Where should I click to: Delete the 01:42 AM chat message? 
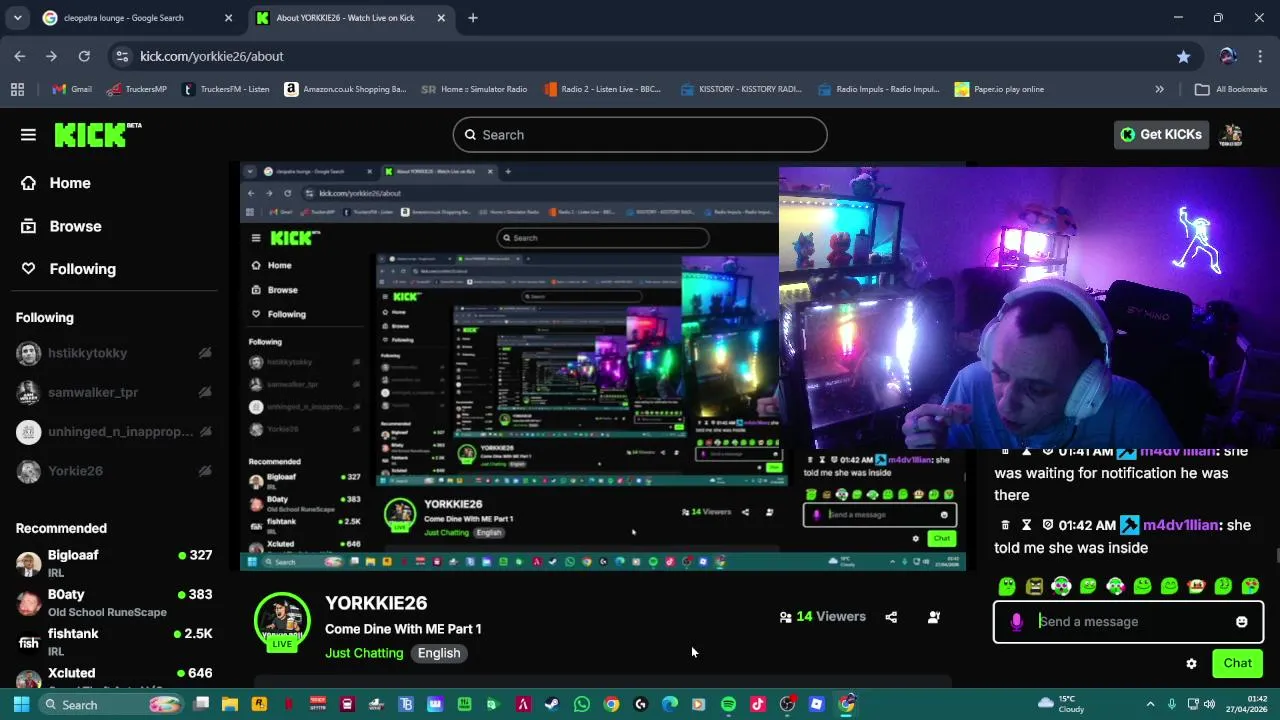pos(1005,525)
